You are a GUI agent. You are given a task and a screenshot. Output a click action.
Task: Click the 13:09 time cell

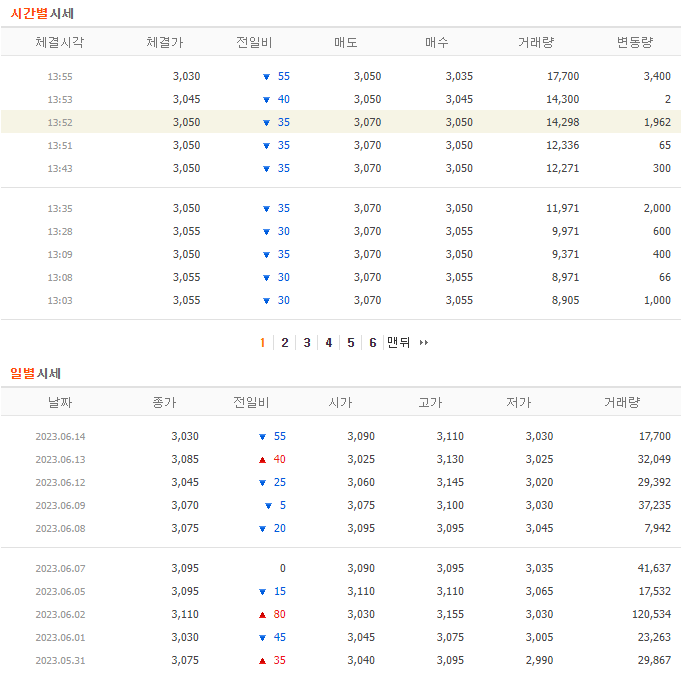pos(60,255)
